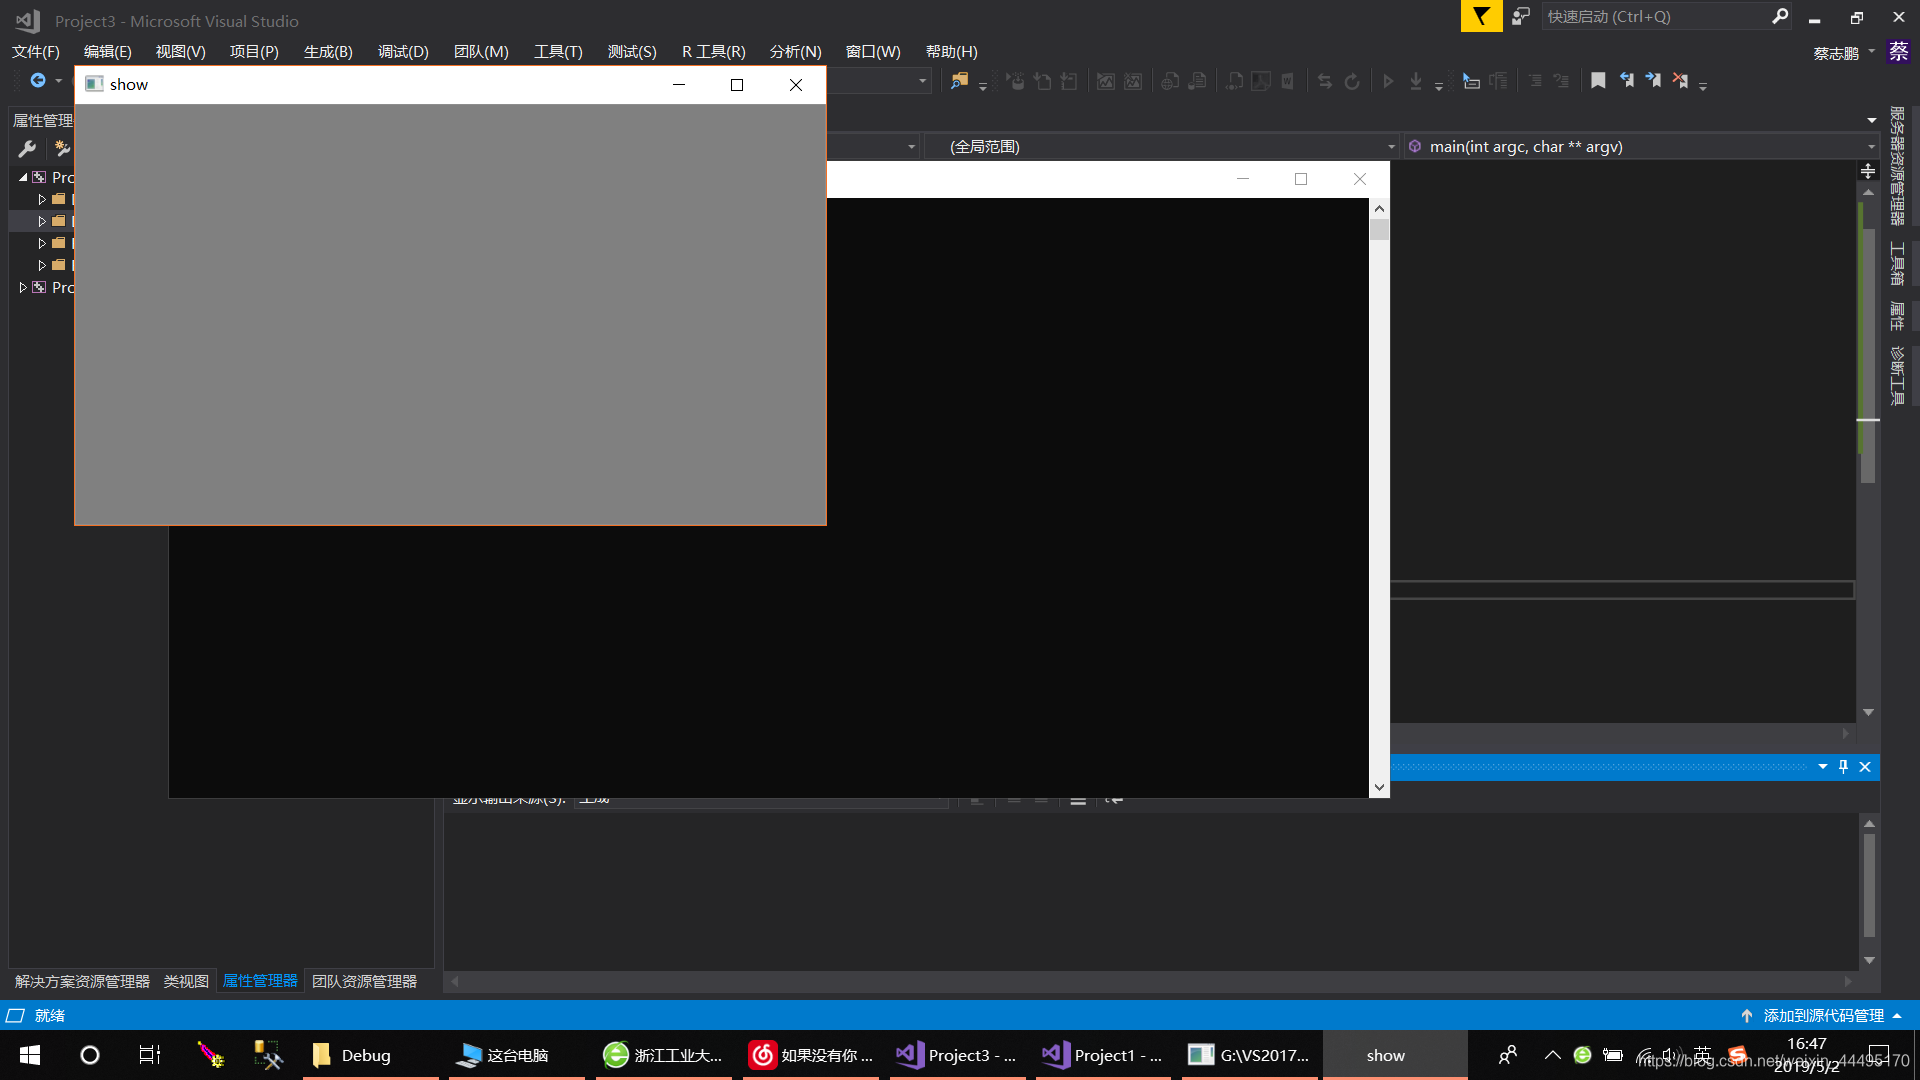Expand the second Pro project tree node
This screenshot has width=1920, height=1080.
[x=23, y=287]
